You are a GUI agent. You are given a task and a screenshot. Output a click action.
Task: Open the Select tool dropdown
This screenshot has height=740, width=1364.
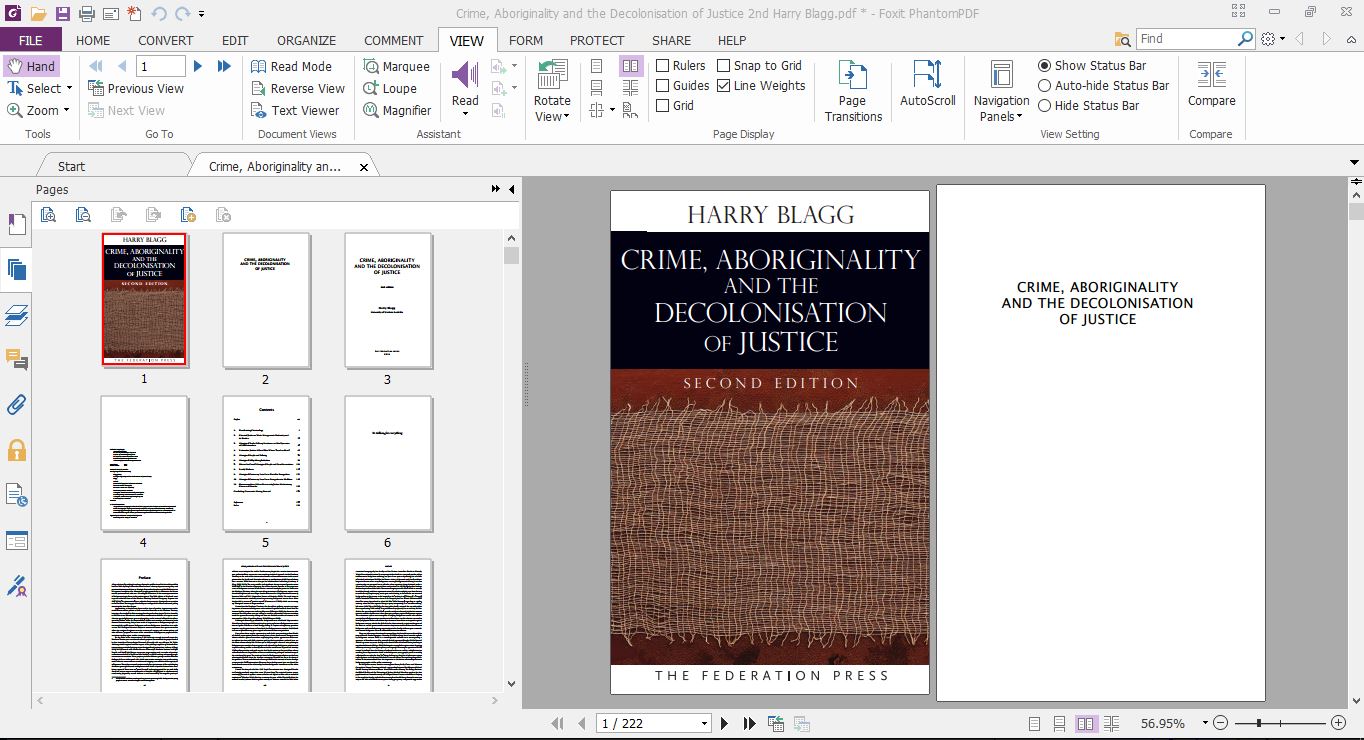tap(69, 88)
